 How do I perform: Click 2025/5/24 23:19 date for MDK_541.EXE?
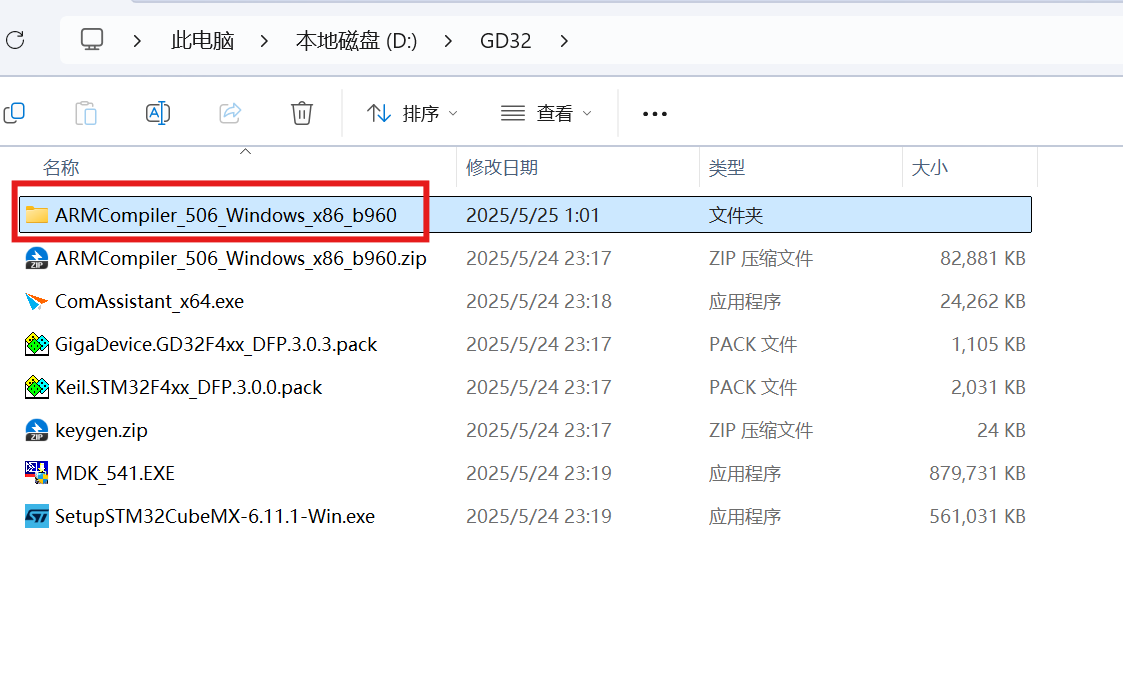pos(539,473)
